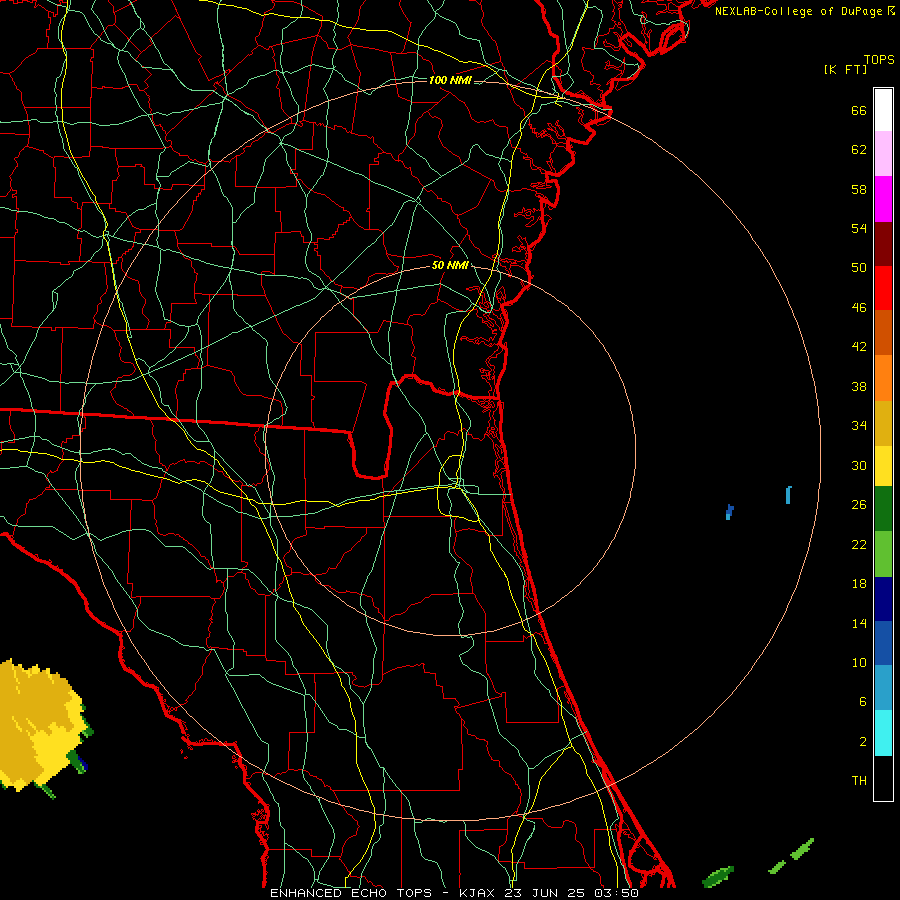Click the '23 JUN 25' date text

click(x=546, y=893)
